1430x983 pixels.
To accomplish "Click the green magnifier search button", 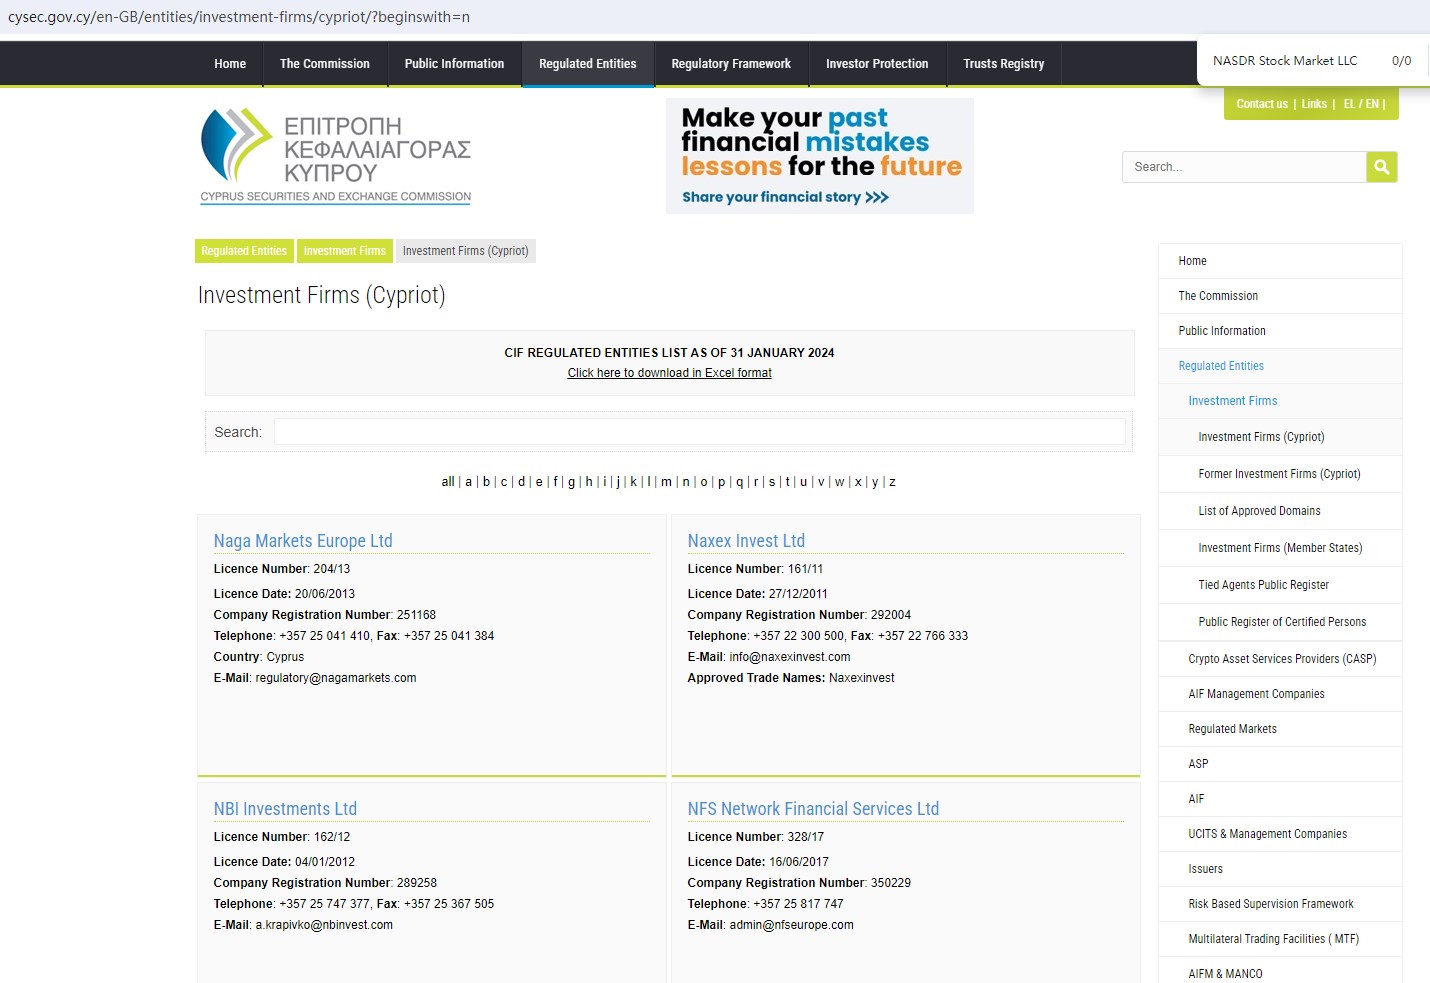I will coord(1381,167).
